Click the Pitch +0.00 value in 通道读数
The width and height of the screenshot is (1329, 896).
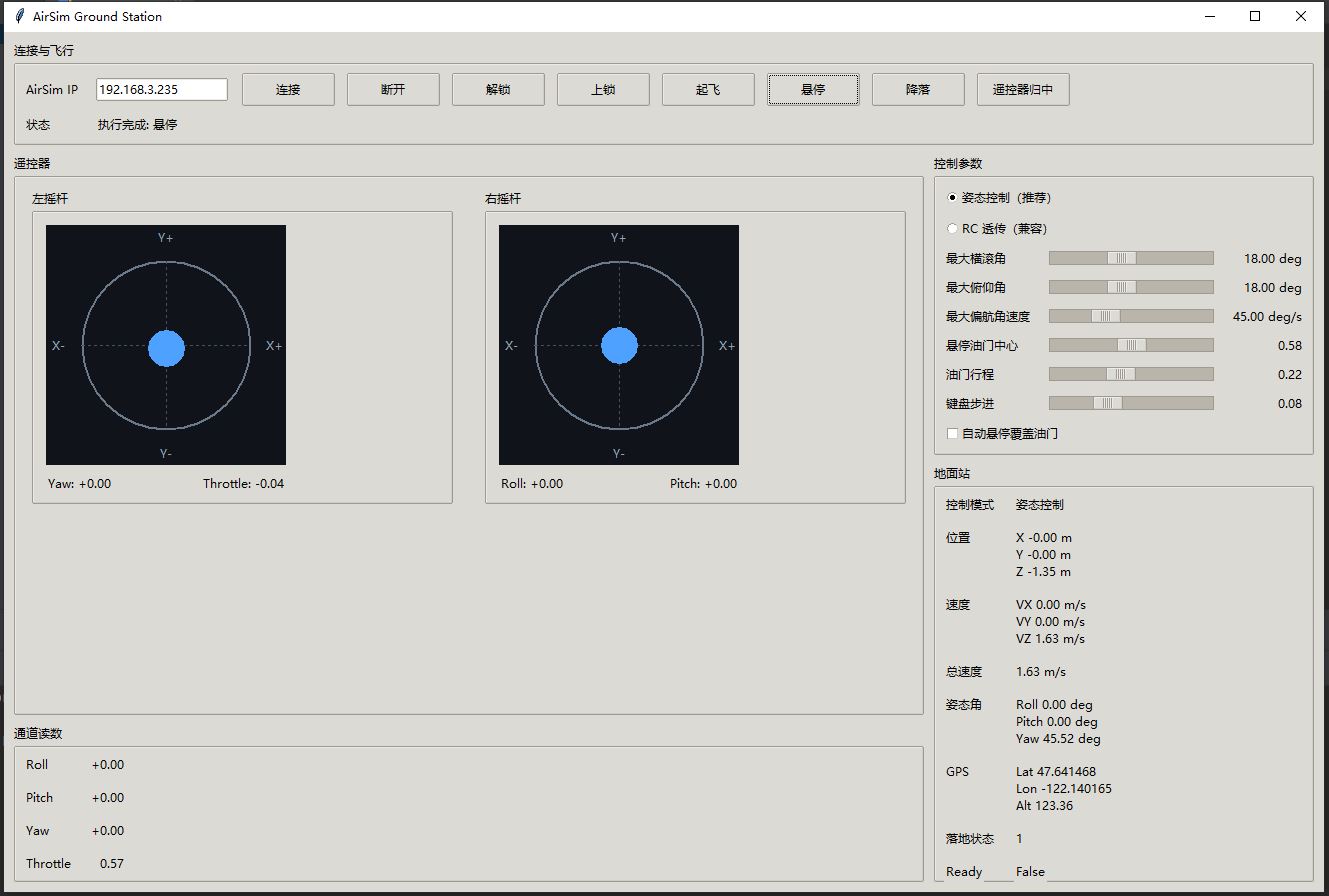pyautogui.click(x=108, y=798)
